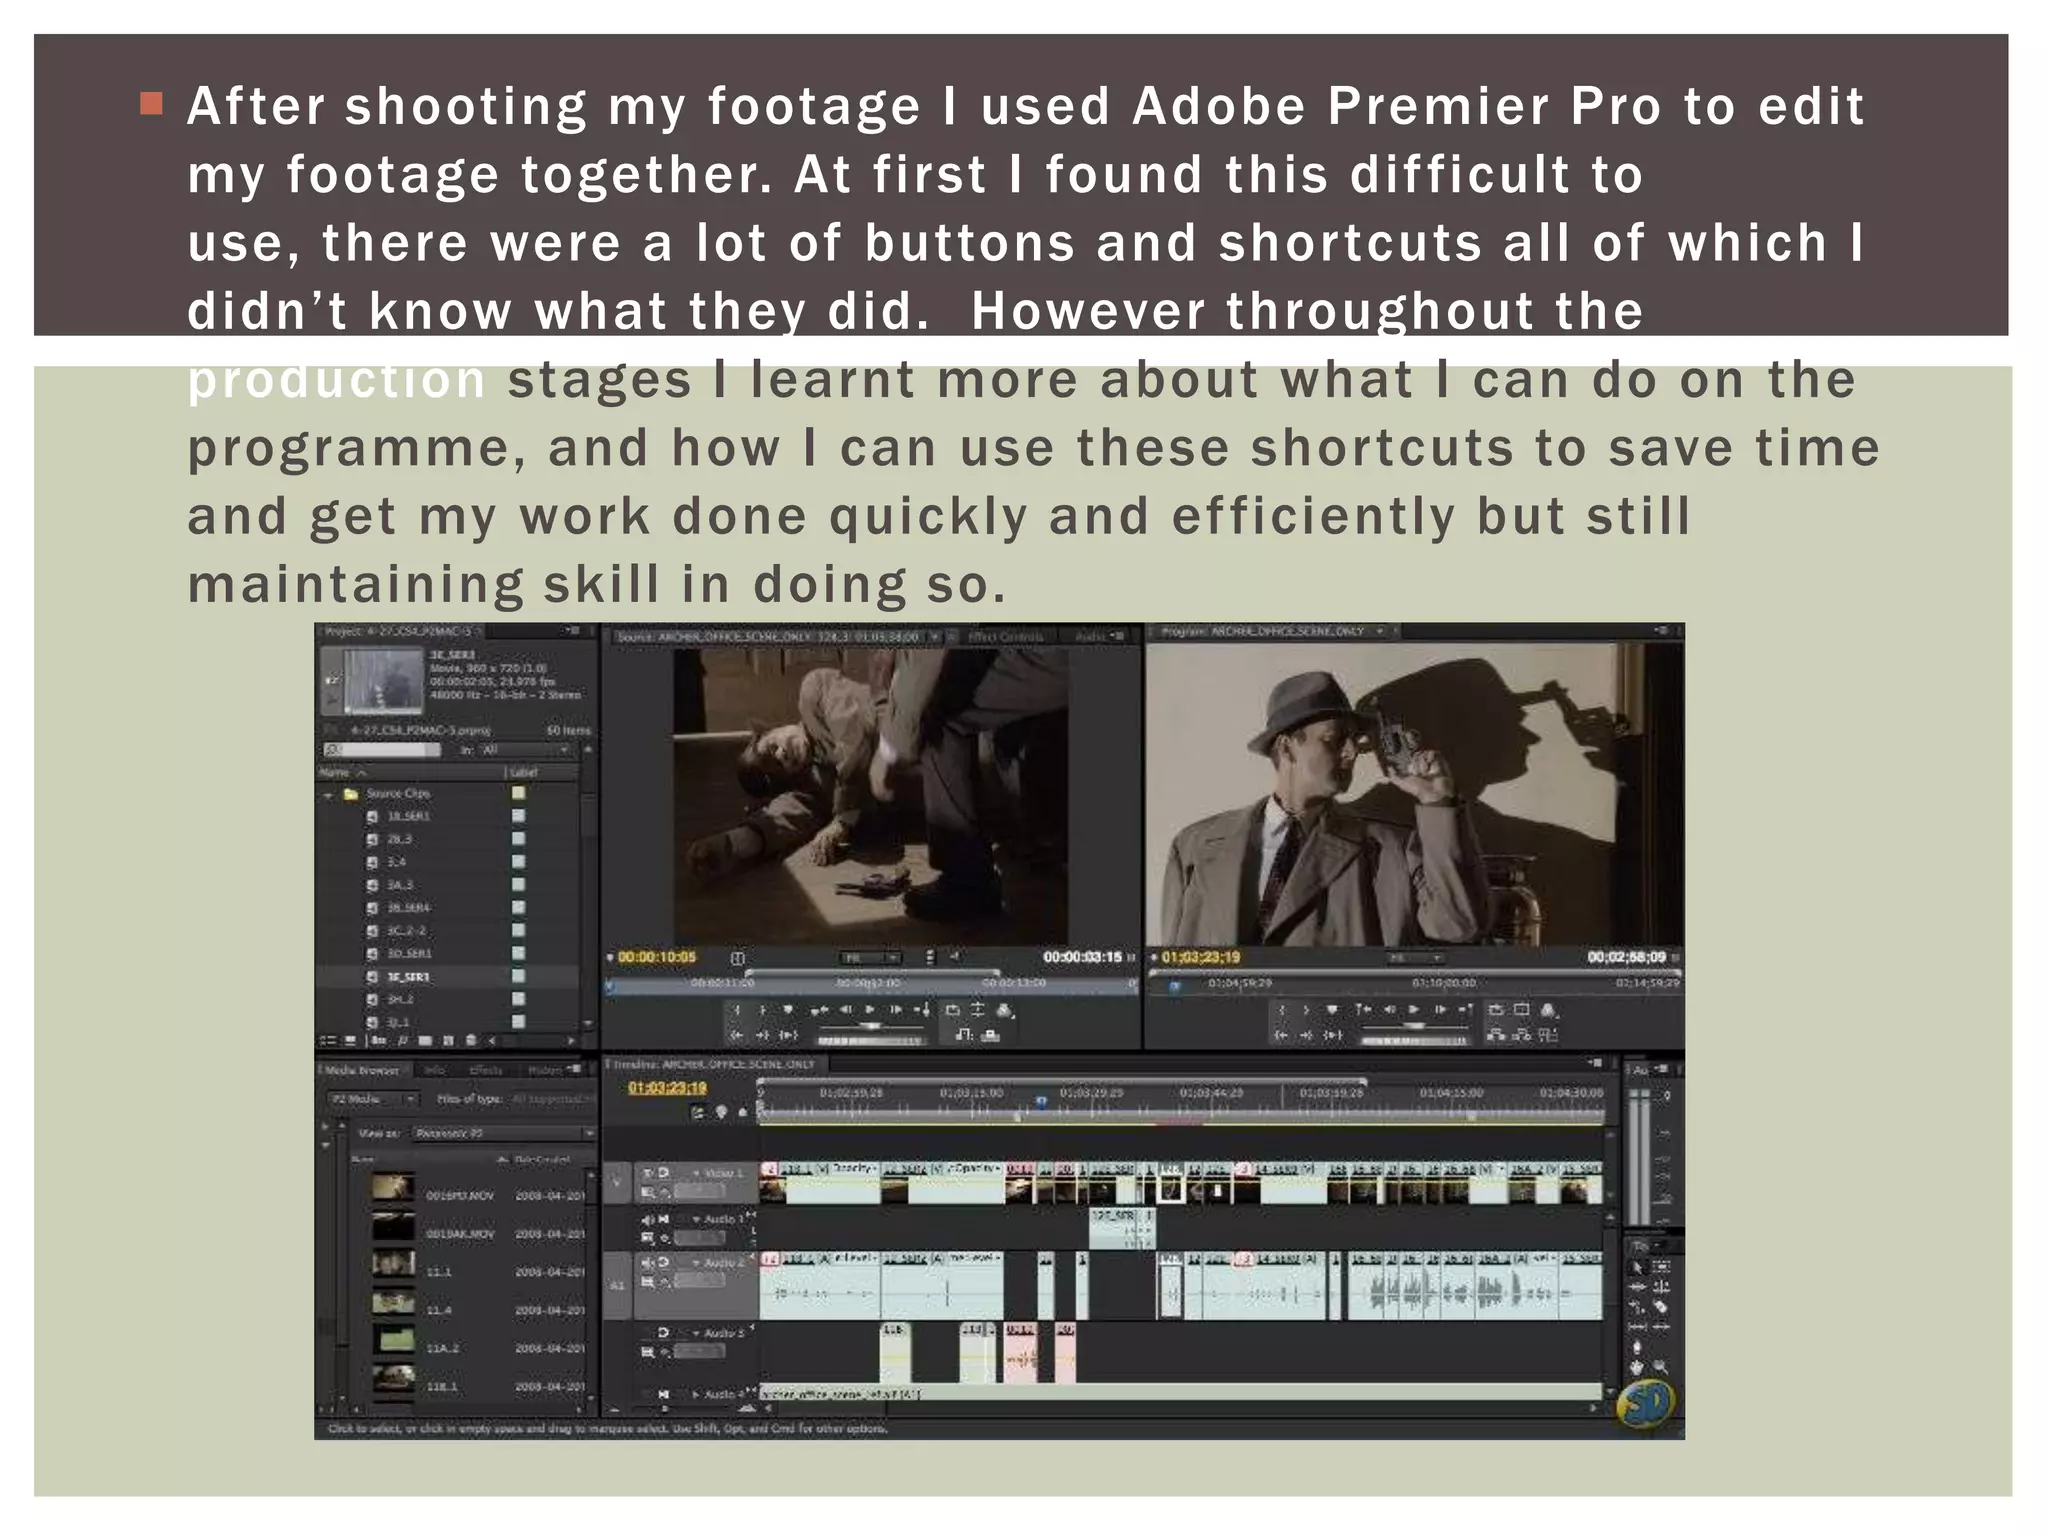This screenshot has height=1536, width=2048.
Task: Toggle Loop playback in Source monitor
Action: pos(953,1010)
